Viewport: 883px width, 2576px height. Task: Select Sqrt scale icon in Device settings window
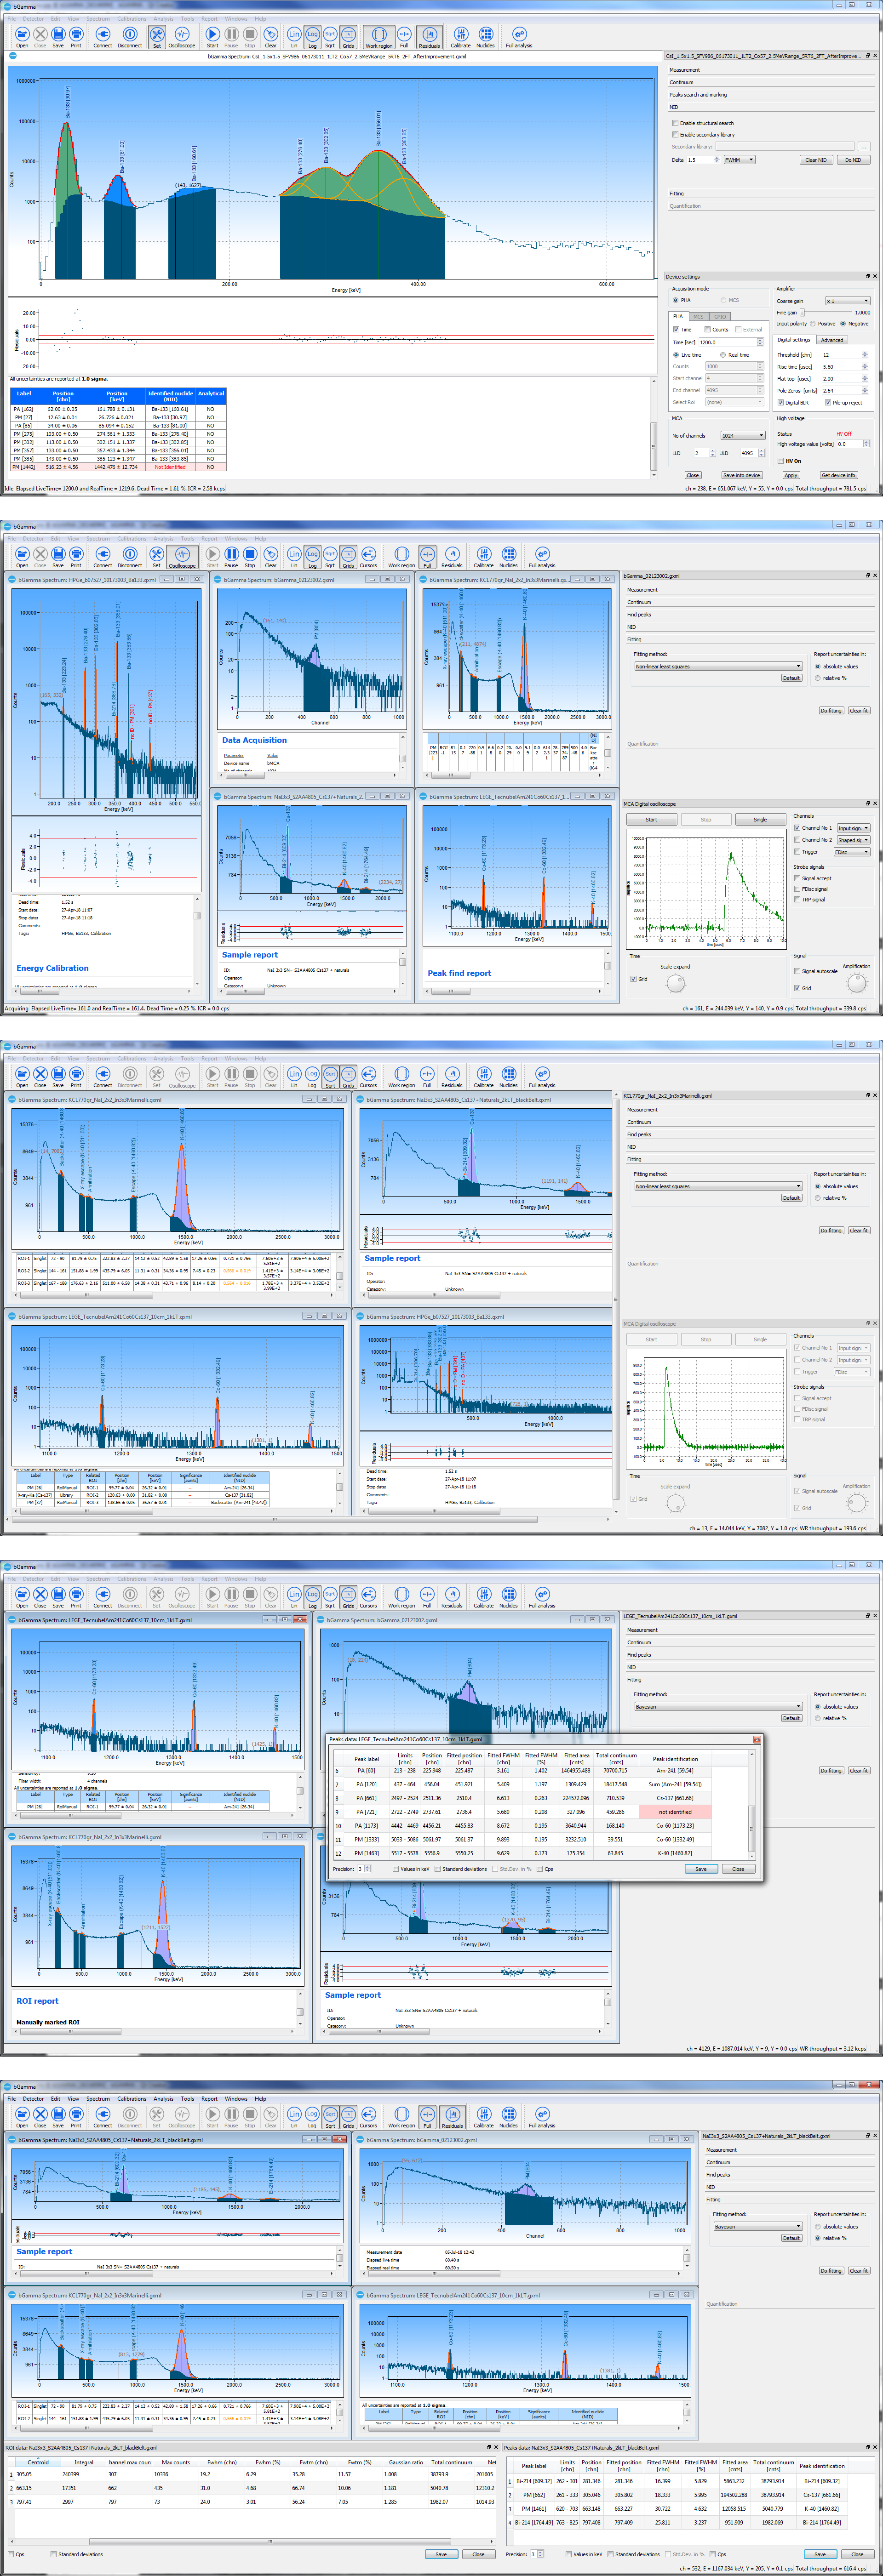(x=330, y=37)
